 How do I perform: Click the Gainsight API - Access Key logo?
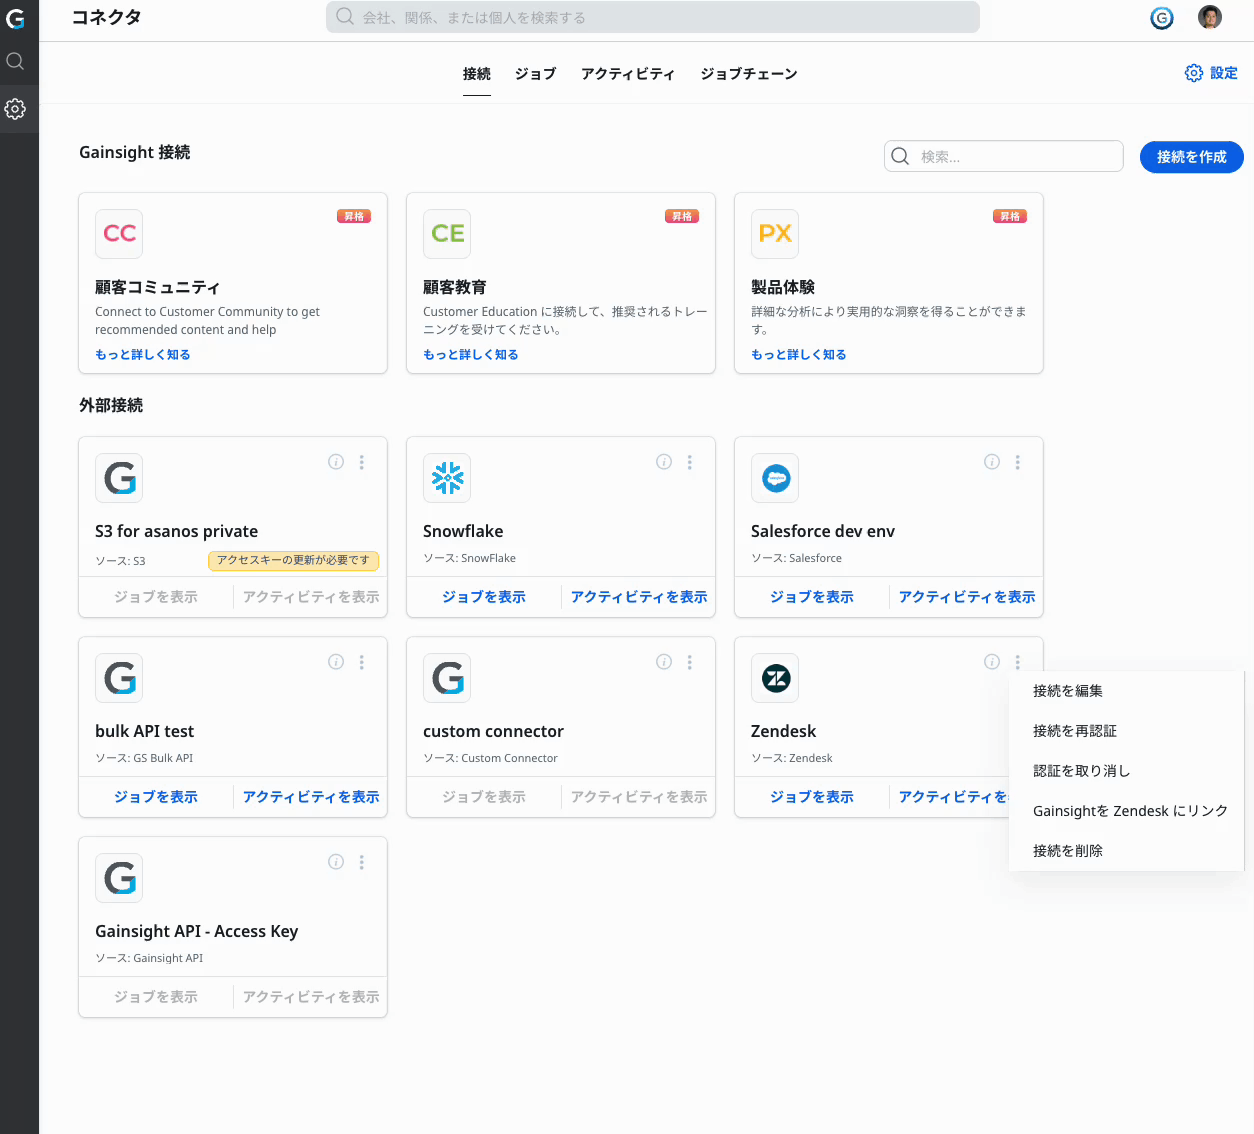pyautogui.click(x=119, y=878)
